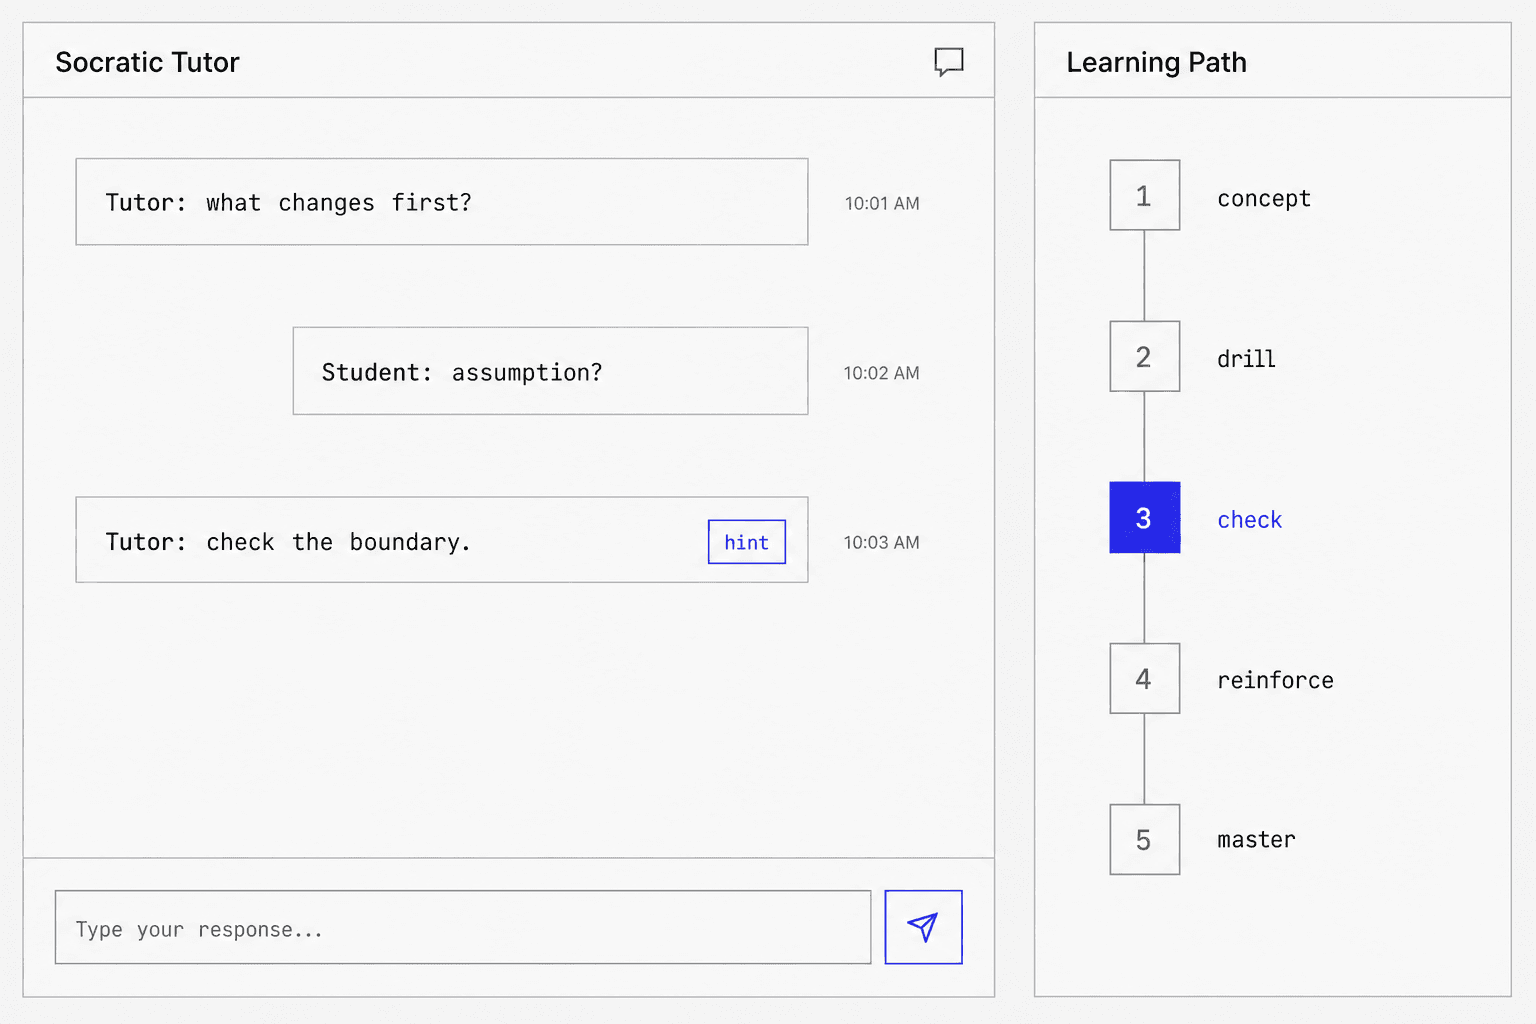The width and height of the screenshot is (1536, 1024).
Task: Click the 'Socratic Tutor' panel title
Action: pos(147,62)
